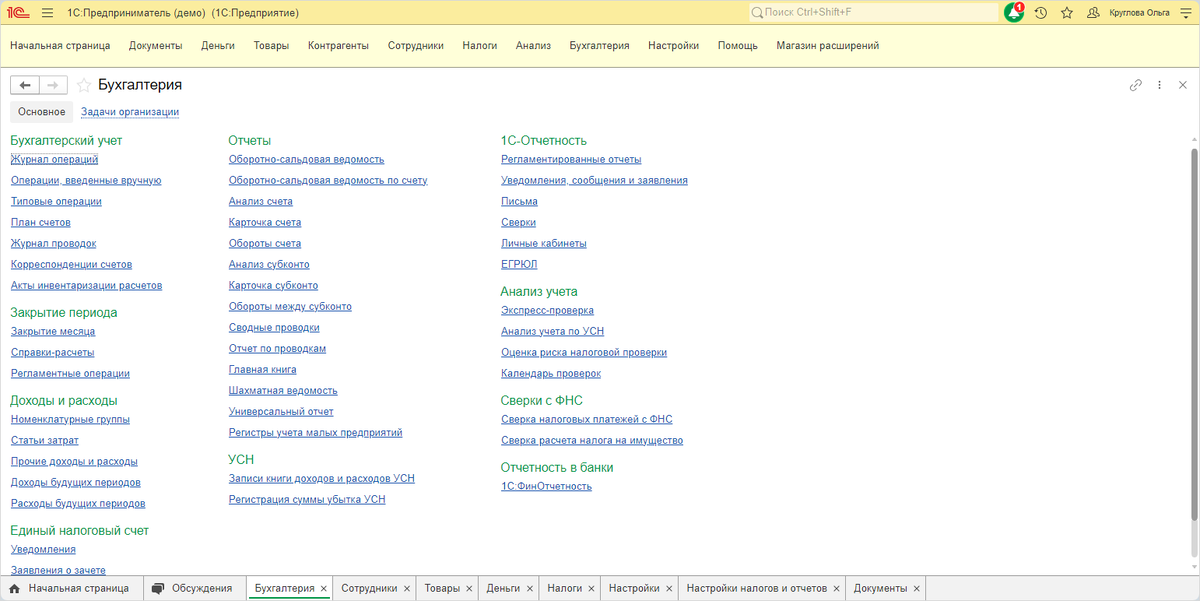Viewport: 1200px width, 601px height.
Task: Open notifications bell icon
Action: pyautogui.click(x=1014, y=13)
